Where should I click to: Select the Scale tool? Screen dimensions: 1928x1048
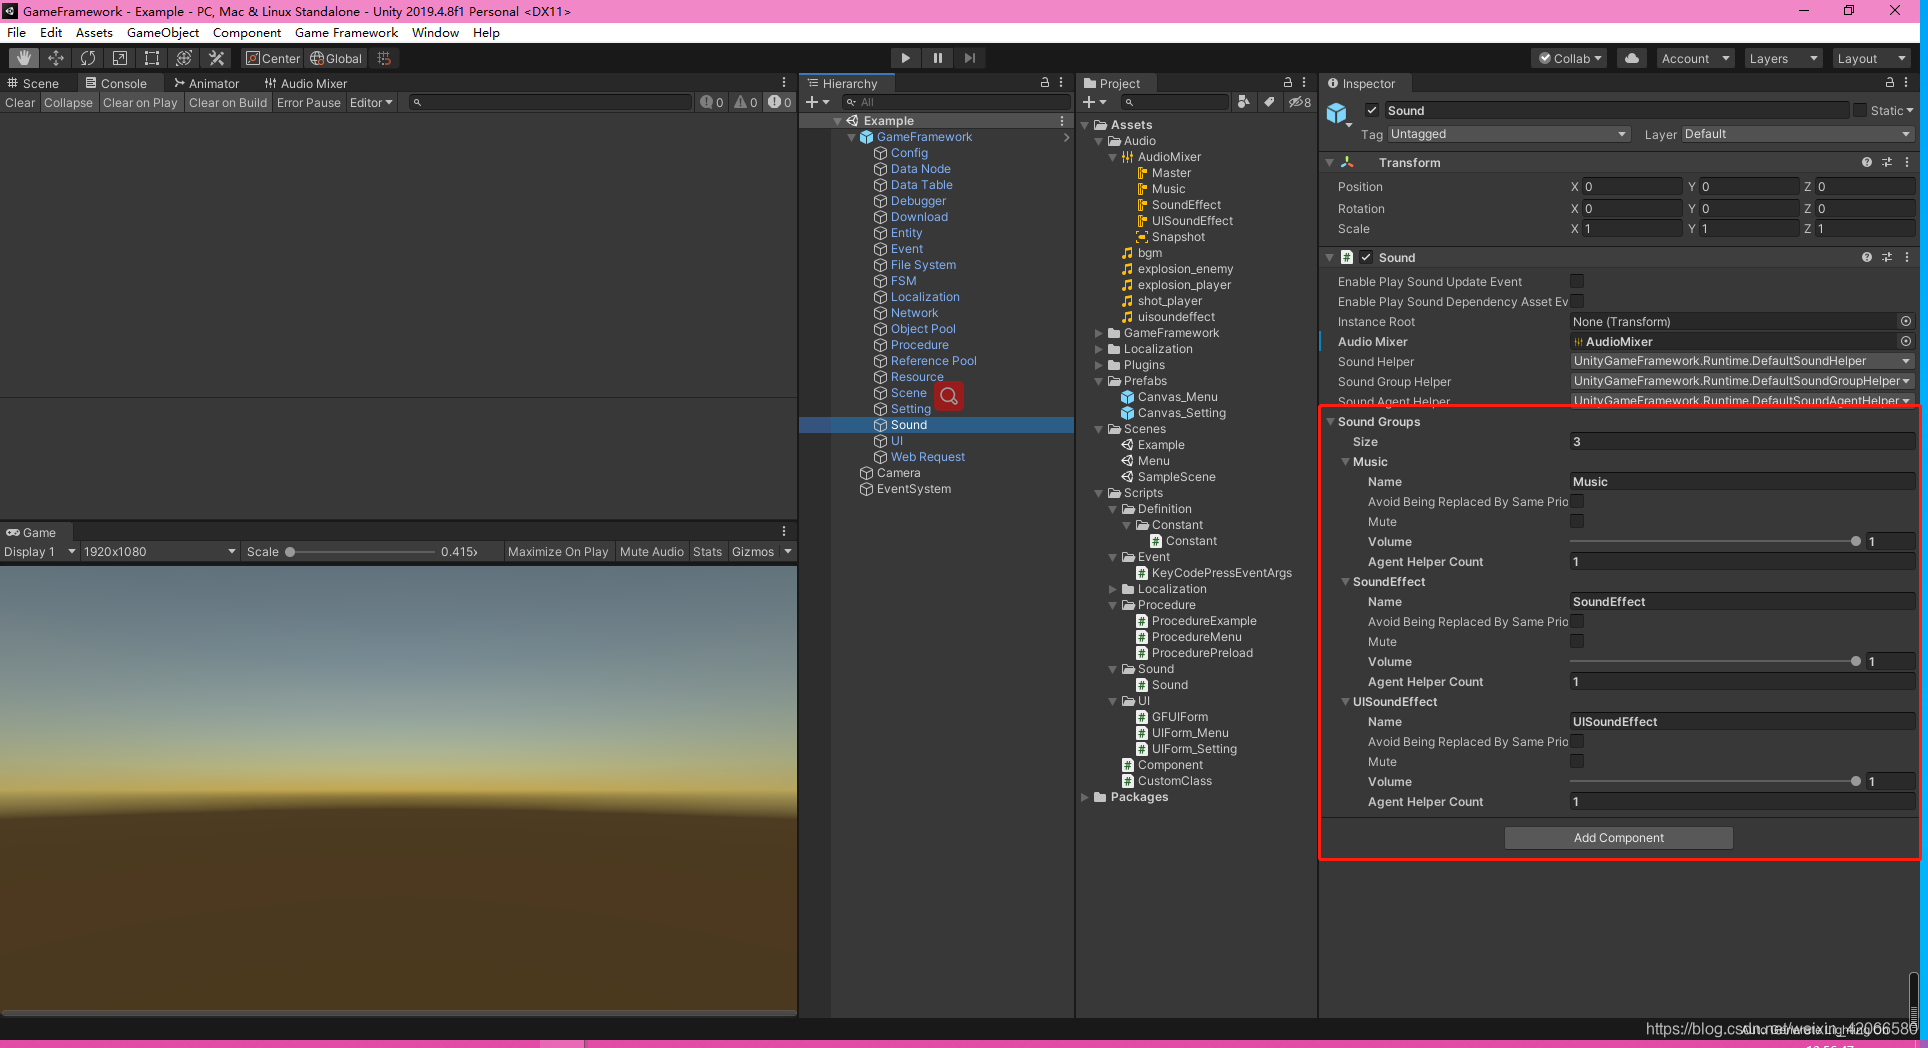119,57
